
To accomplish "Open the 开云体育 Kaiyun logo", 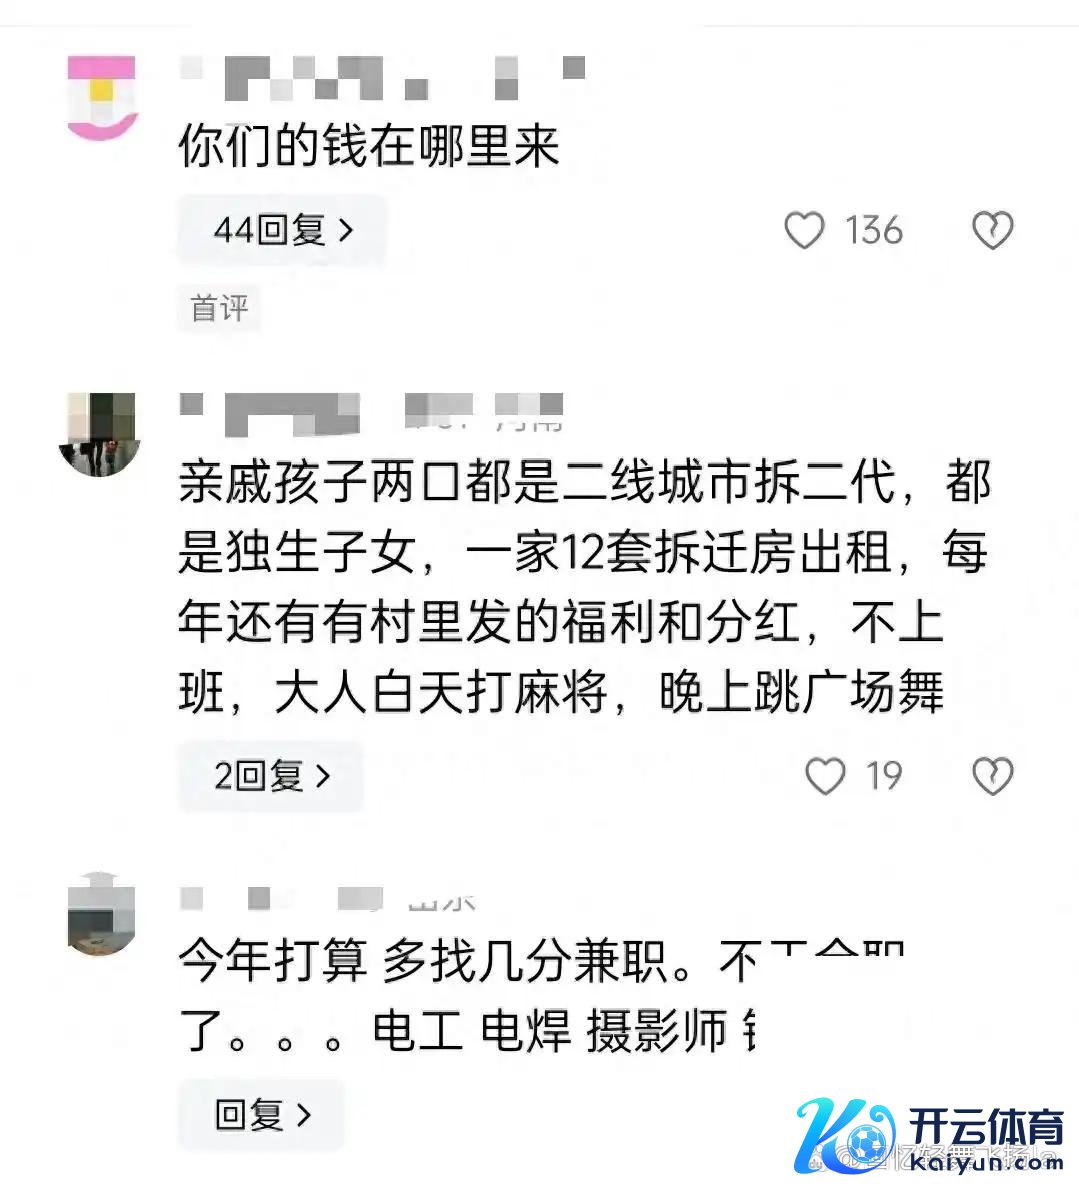I will pyautogui.click(x=930, y=1136).
